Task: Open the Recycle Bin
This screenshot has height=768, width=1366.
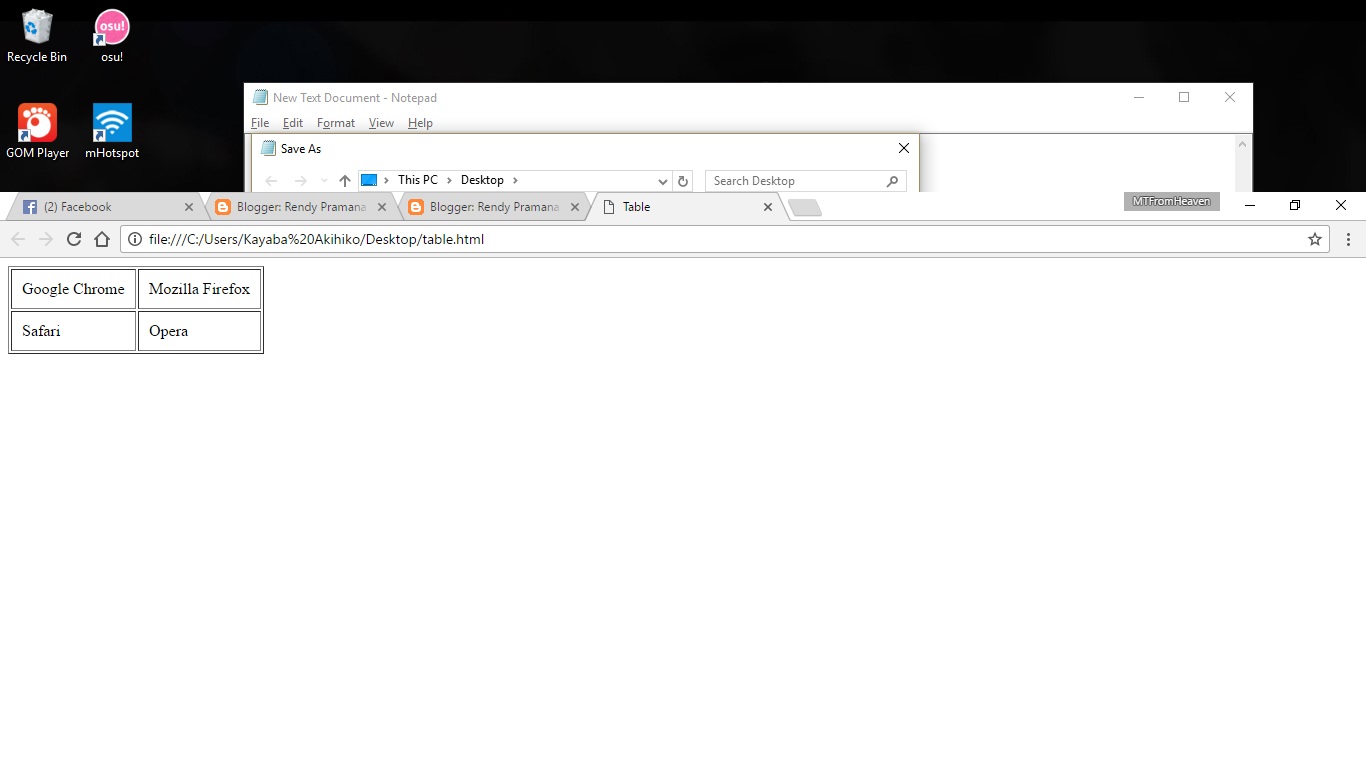Action: pos(36,27)
